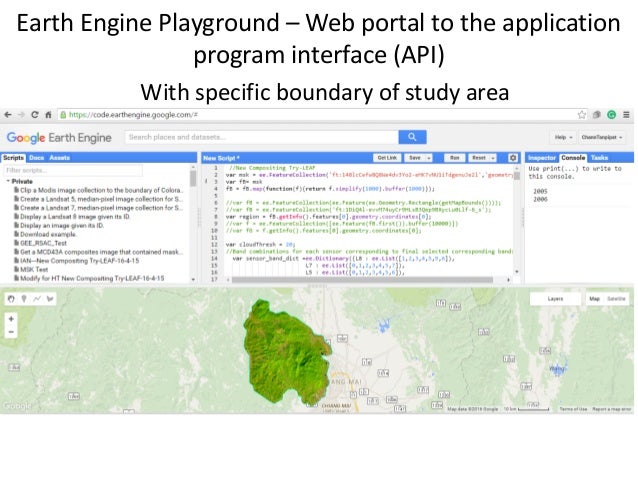Open the Save dropdown arrow
The height and width of the screenshot is (479, 638).
[428, 158]
